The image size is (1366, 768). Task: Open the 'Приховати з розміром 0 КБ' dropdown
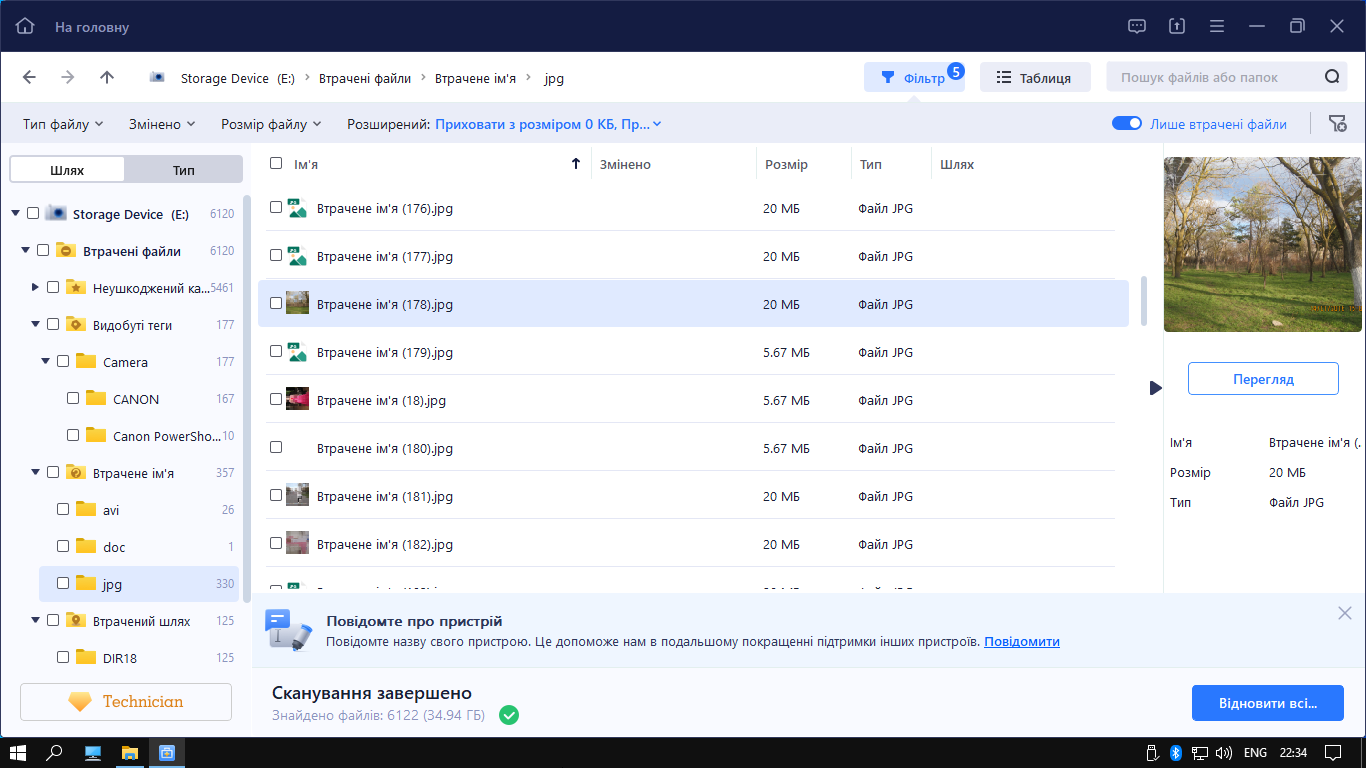[x=548, y=124]
